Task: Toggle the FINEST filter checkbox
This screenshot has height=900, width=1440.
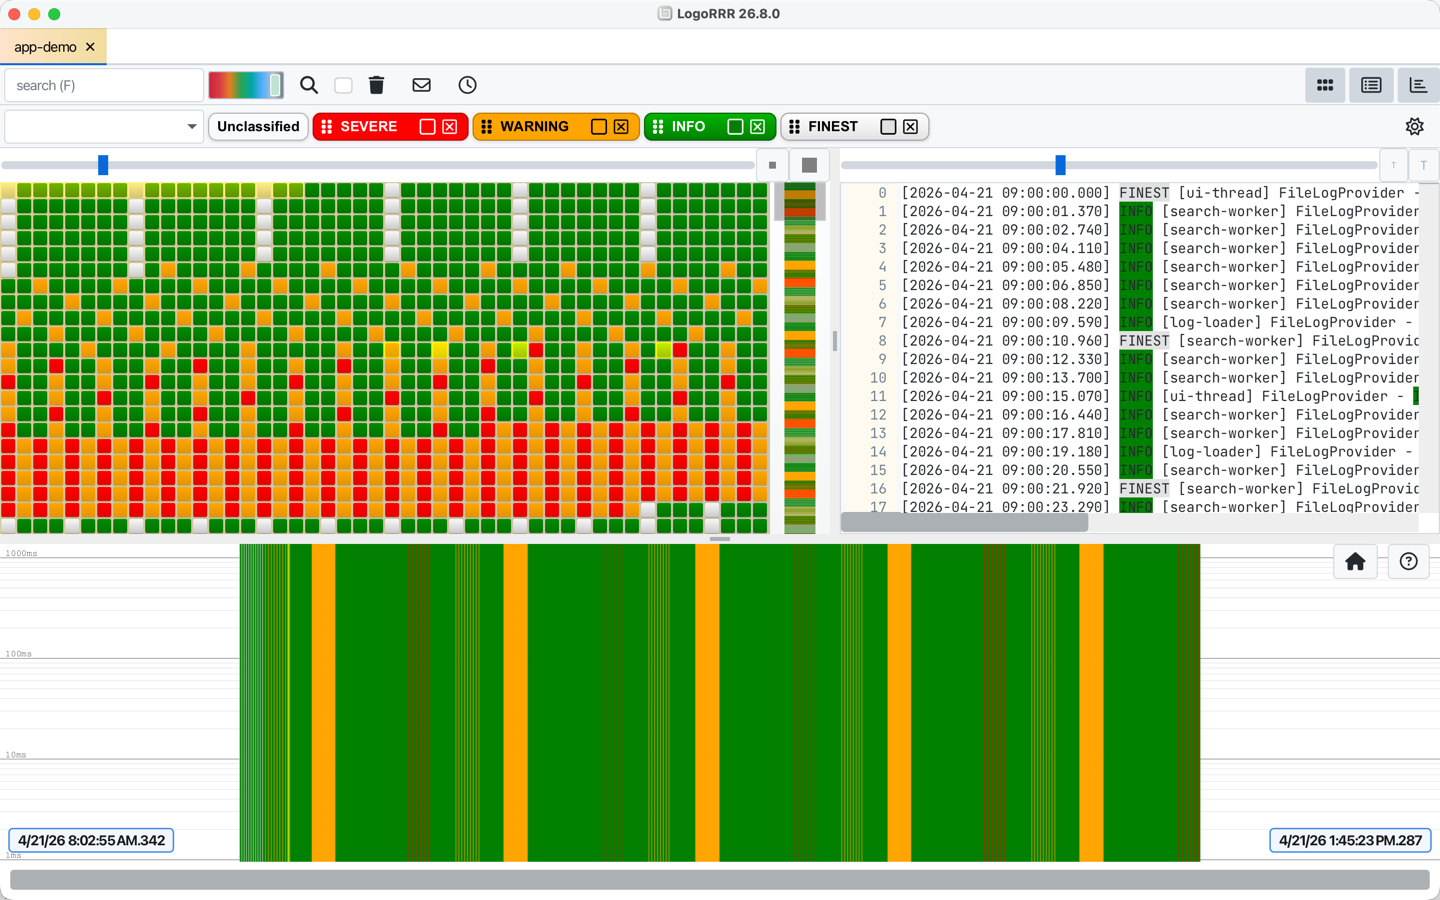Action: [887, 127]
